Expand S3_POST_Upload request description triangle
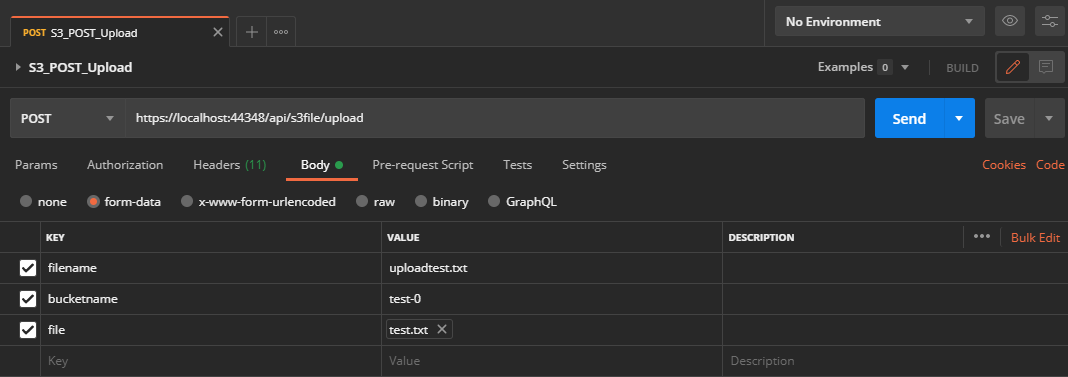The width and height of the screenshot is (1068, 377). coord(18,67)
